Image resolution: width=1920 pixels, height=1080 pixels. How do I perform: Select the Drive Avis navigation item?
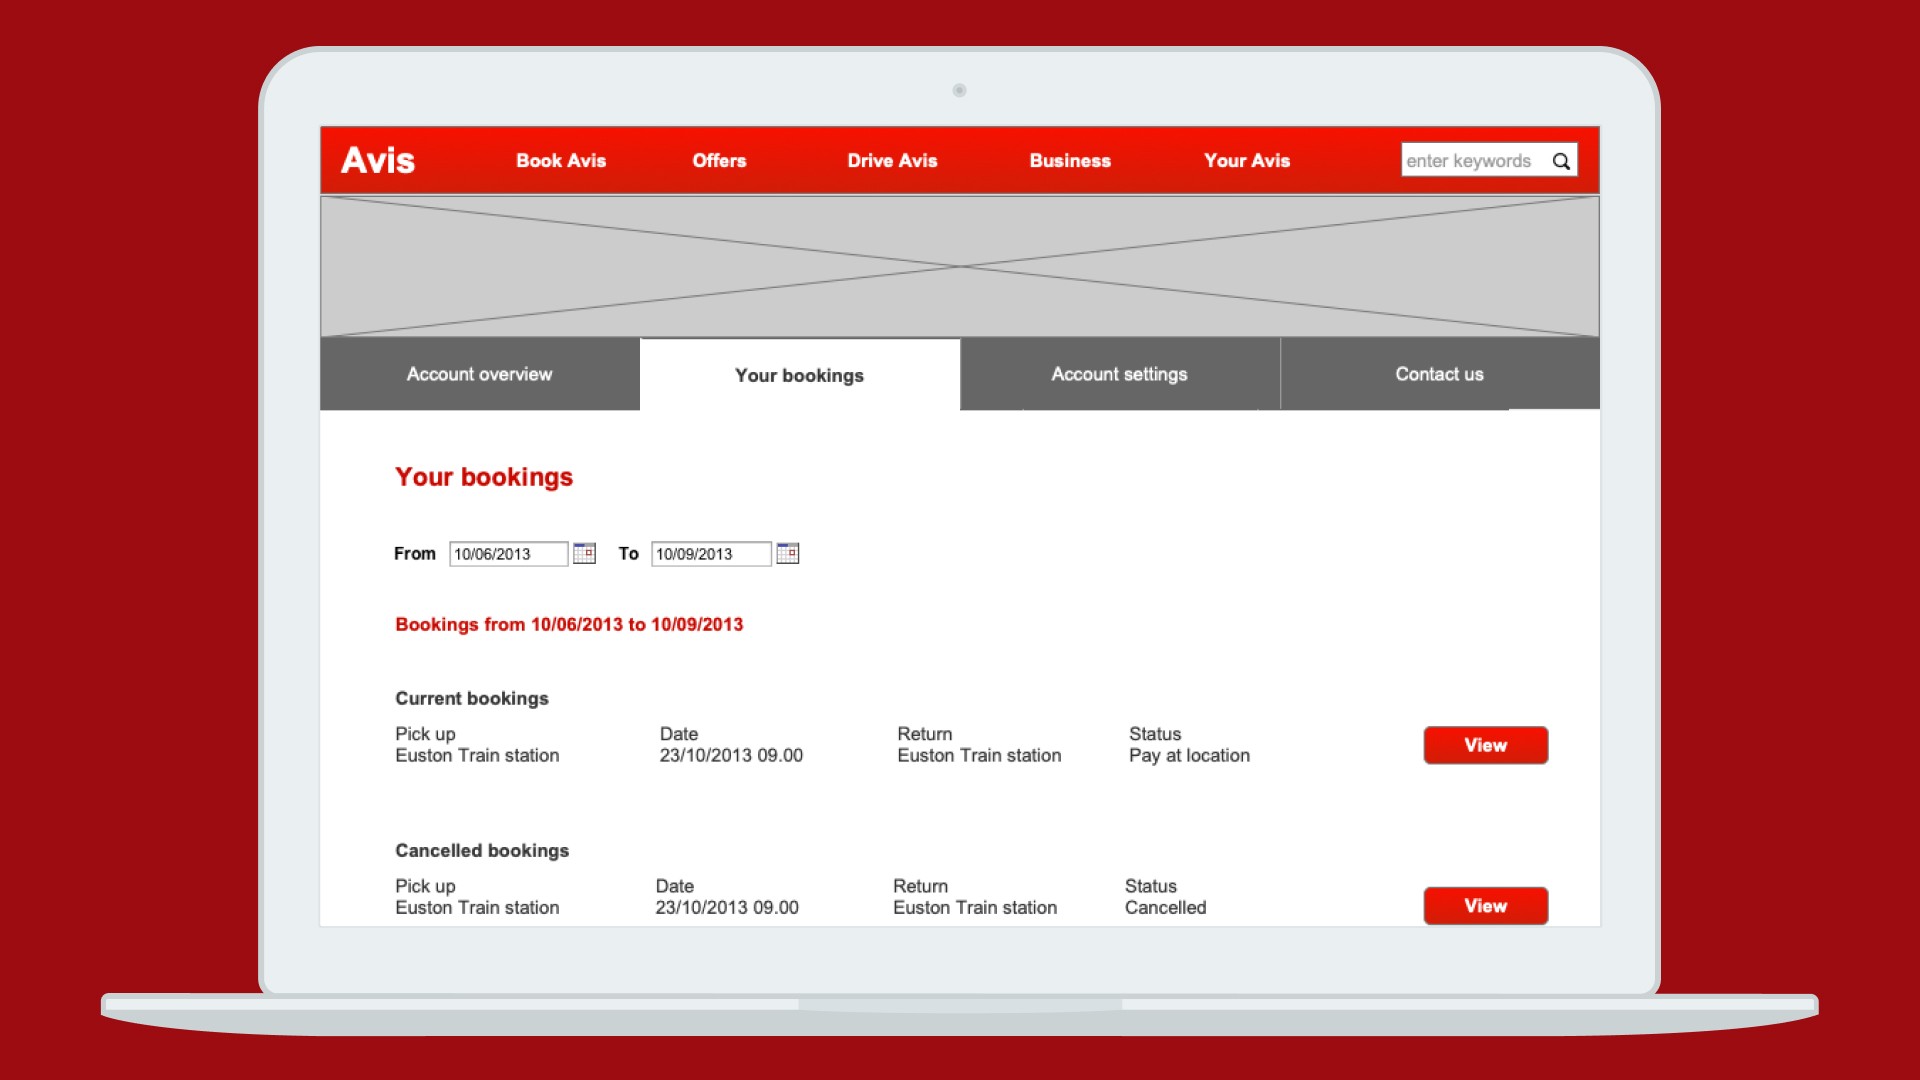[x=891, y=160]
